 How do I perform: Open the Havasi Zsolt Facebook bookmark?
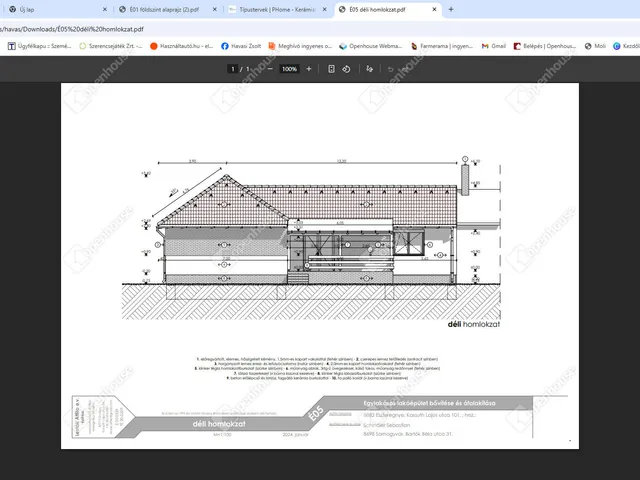(x=241, y=46)
